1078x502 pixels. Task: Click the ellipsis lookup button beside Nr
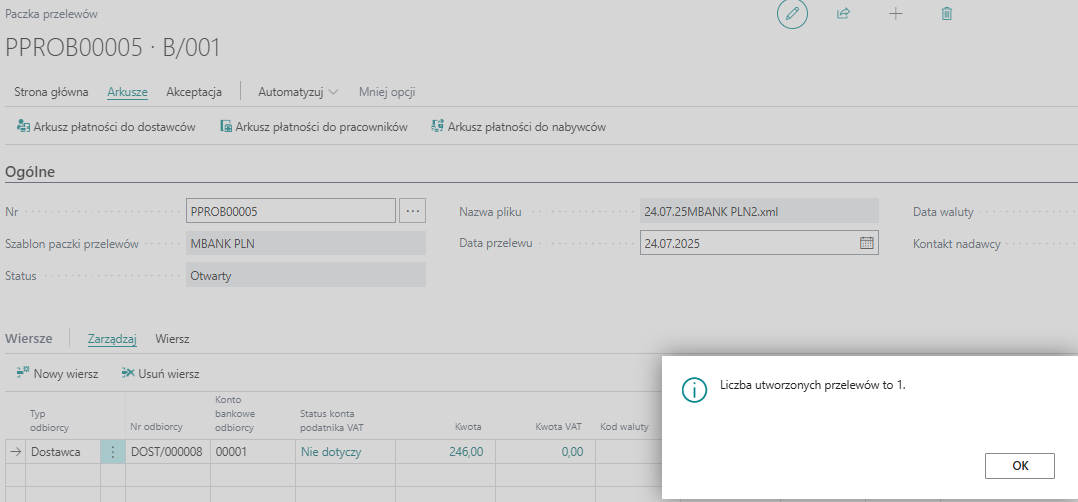coord(412,211)
